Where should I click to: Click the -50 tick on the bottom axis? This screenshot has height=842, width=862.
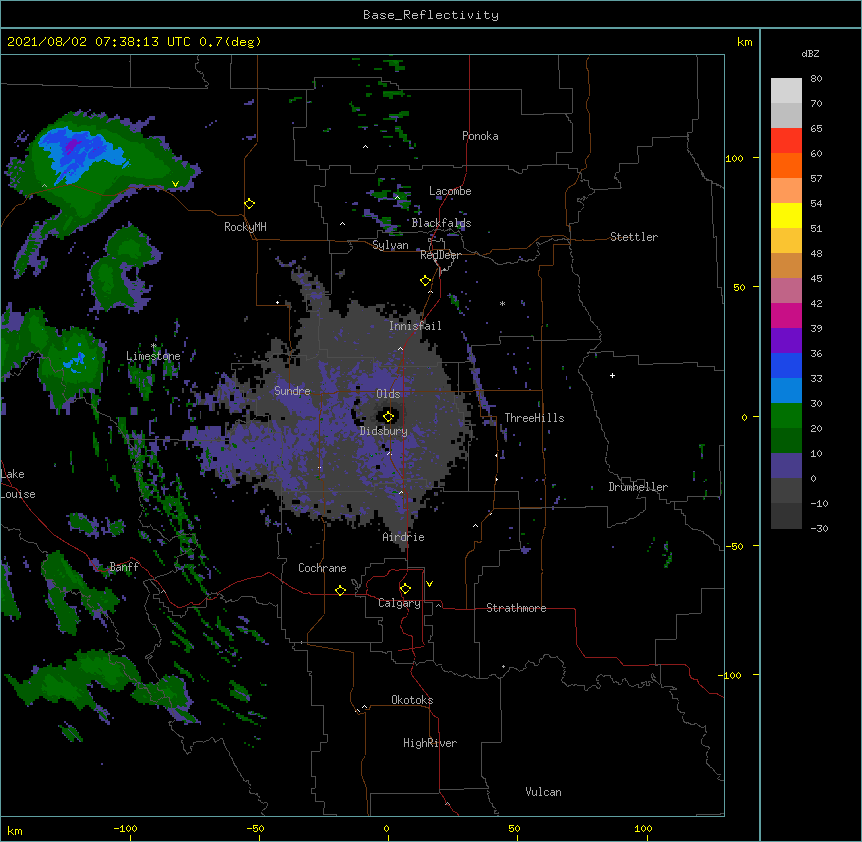[255, 828]
